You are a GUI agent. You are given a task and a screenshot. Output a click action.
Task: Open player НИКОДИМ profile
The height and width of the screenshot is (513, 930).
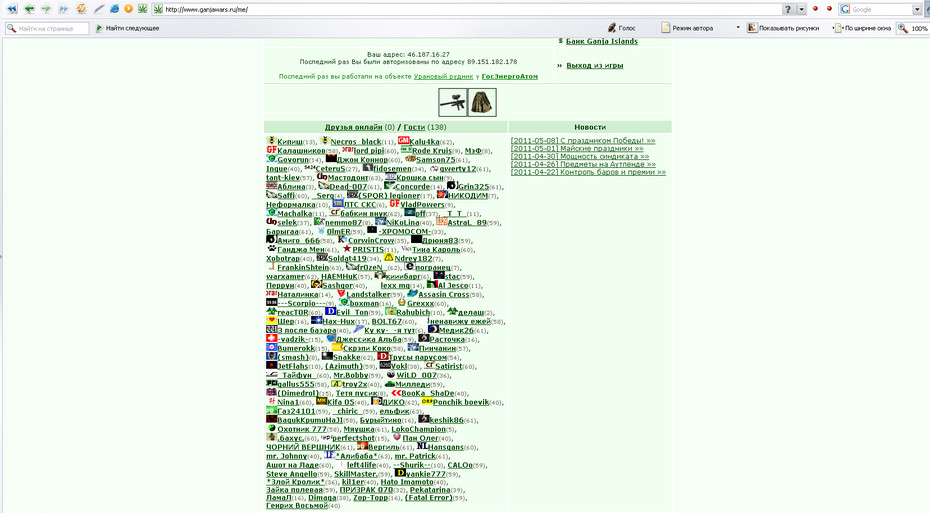(x=467, y=195)
